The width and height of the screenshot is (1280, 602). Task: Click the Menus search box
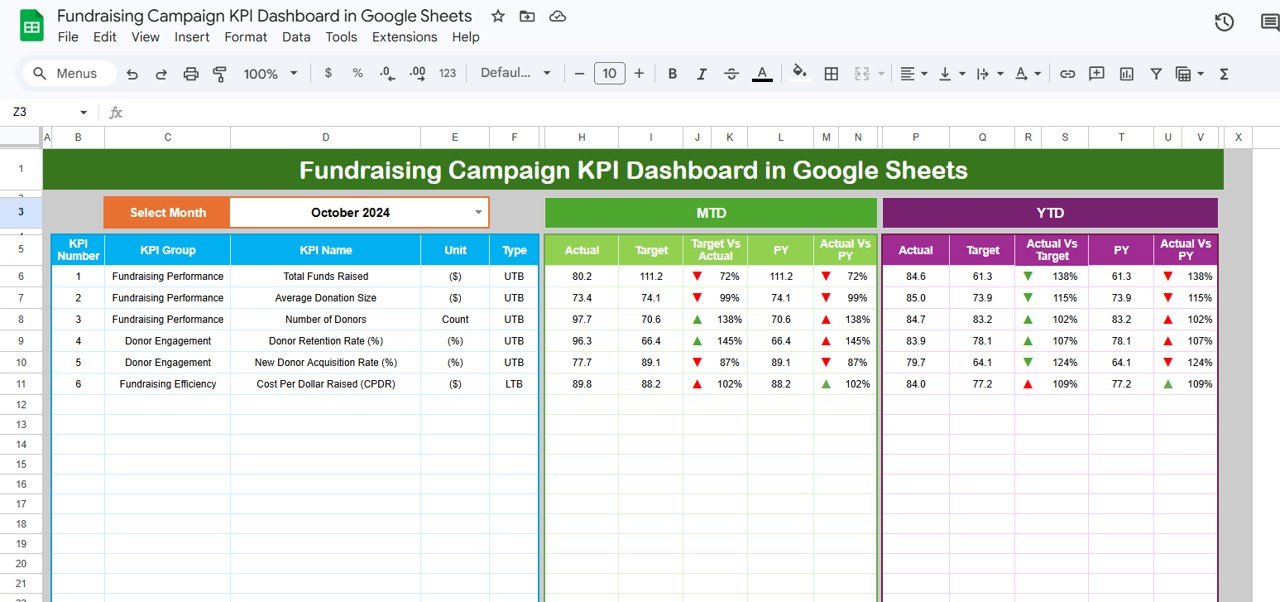[x=68, y=73]
